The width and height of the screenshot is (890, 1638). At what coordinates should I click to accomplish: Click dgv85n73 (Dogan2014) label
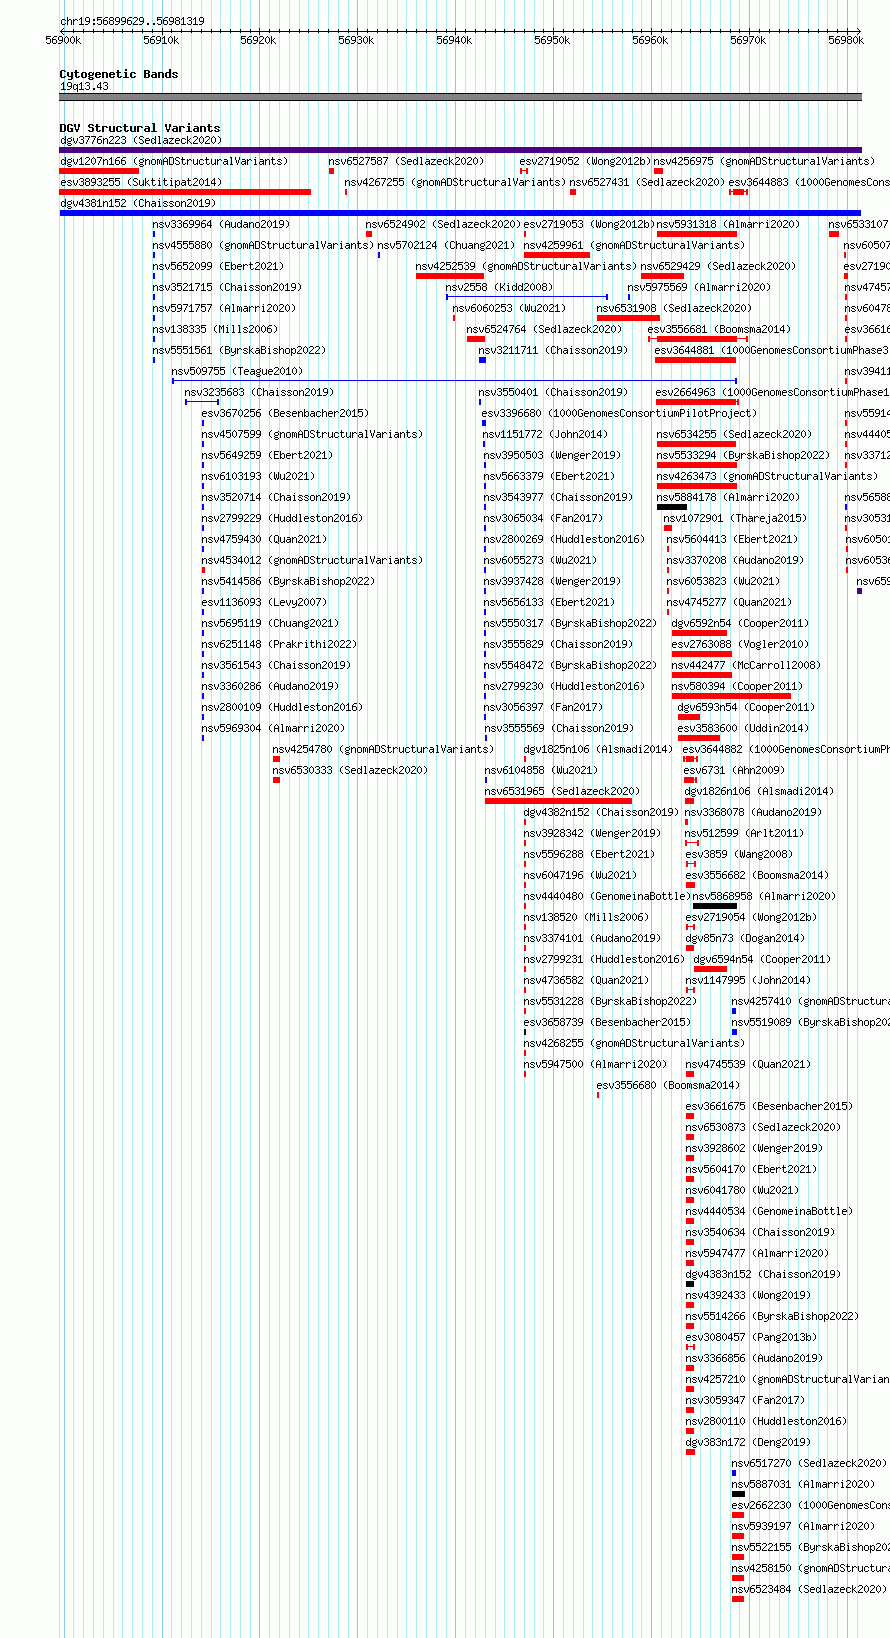[x=744, y=938]
